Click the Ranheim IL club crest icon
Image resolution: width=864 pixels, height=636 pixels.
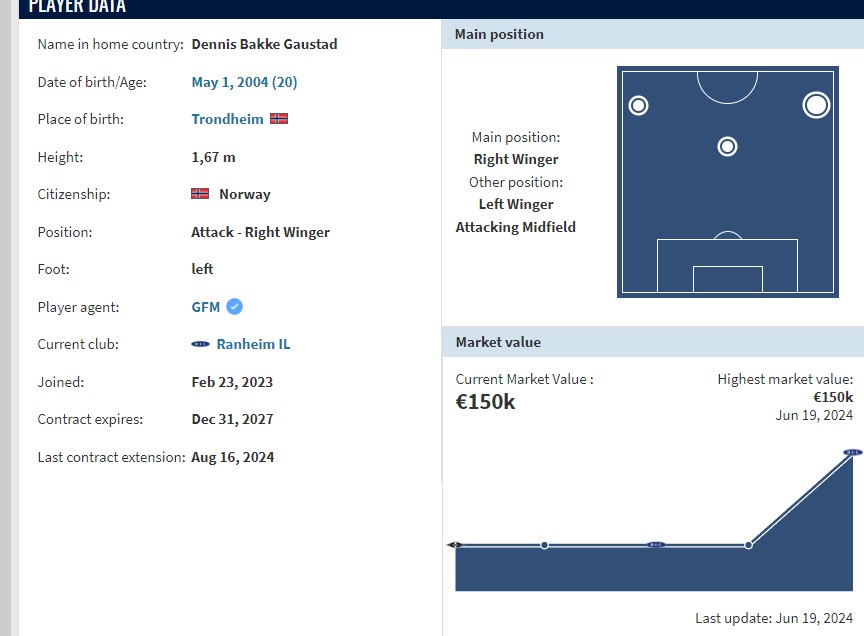click(200, 344)
